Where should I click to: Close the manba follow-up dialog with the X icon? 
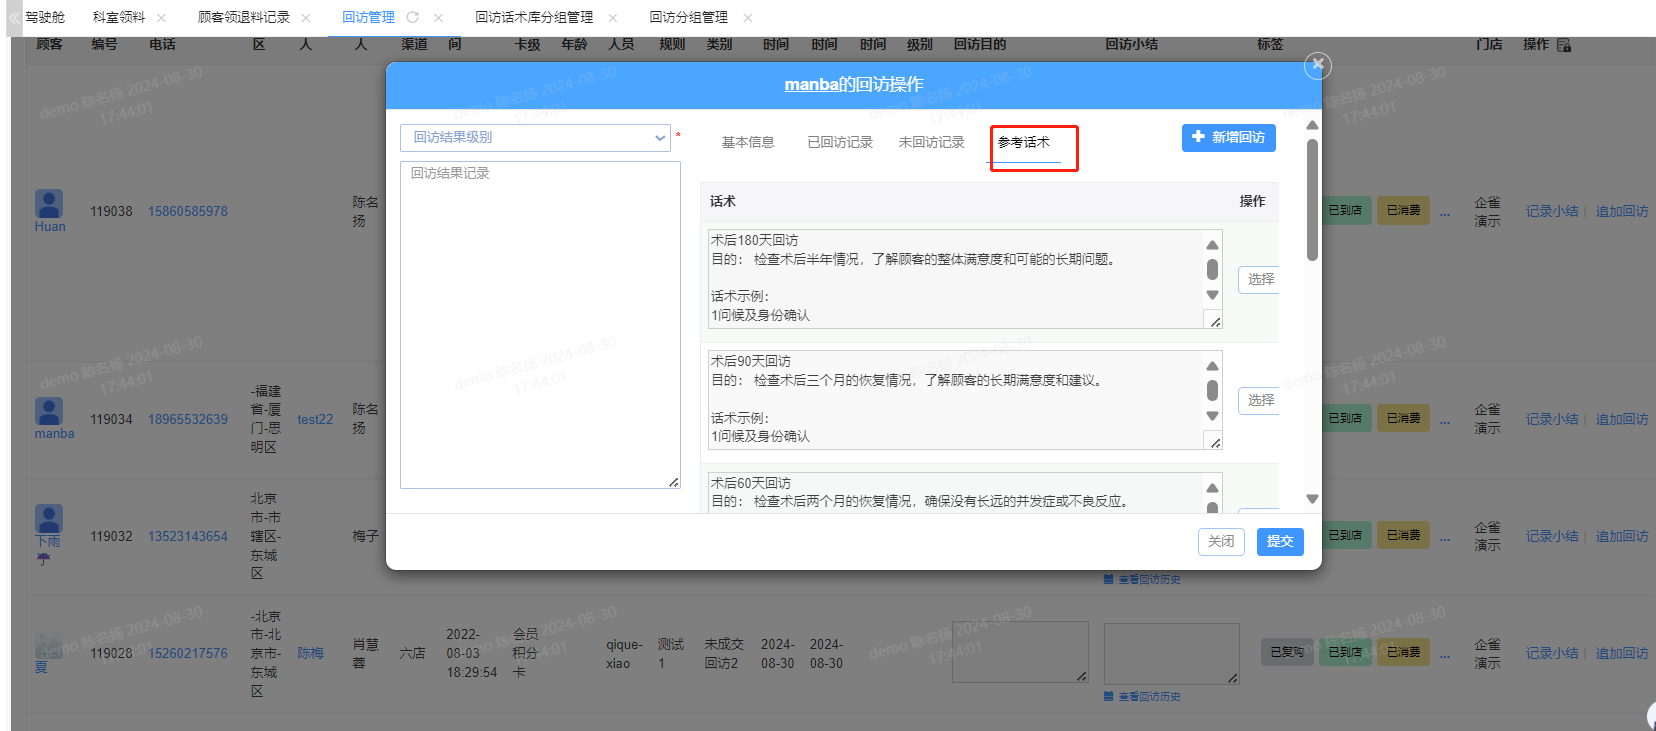point(1317,65)
